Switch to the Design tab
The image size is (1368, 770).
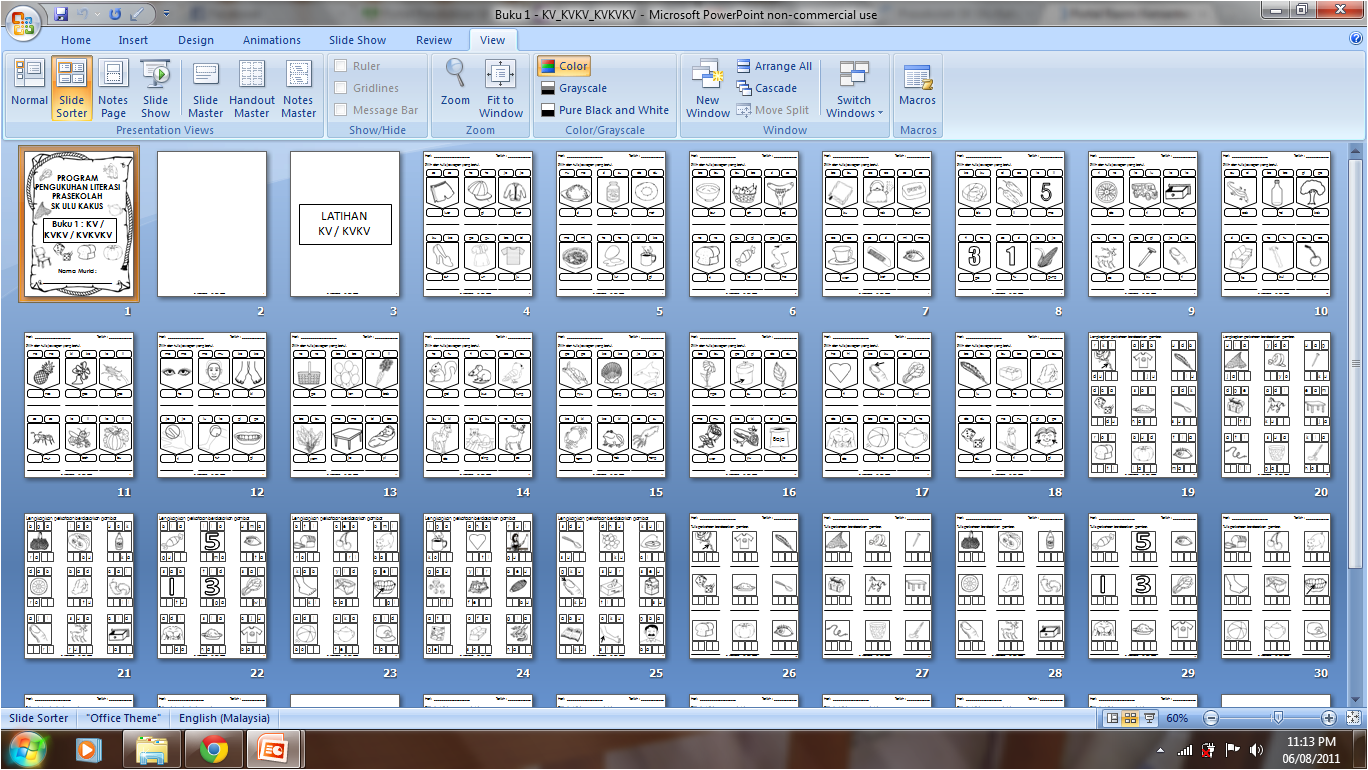pyautogui.click(x=196, y=40)
